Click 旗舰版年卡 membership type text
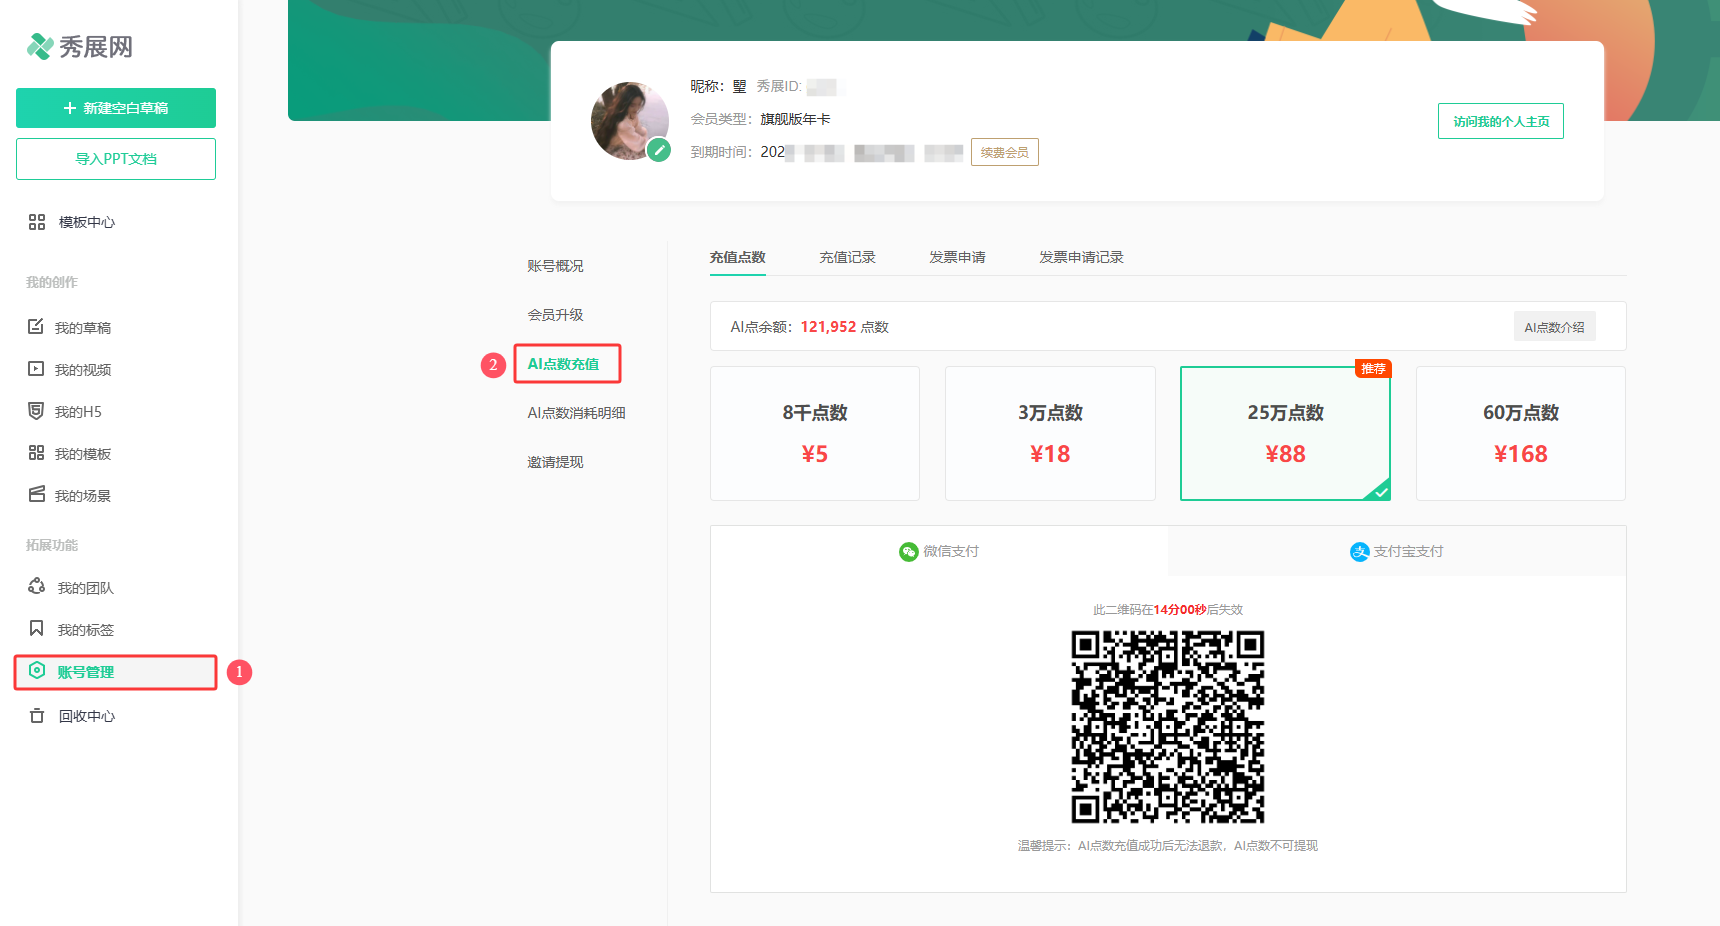The image size is (1720, 926). pyautogui.click(x=795, y=119)
